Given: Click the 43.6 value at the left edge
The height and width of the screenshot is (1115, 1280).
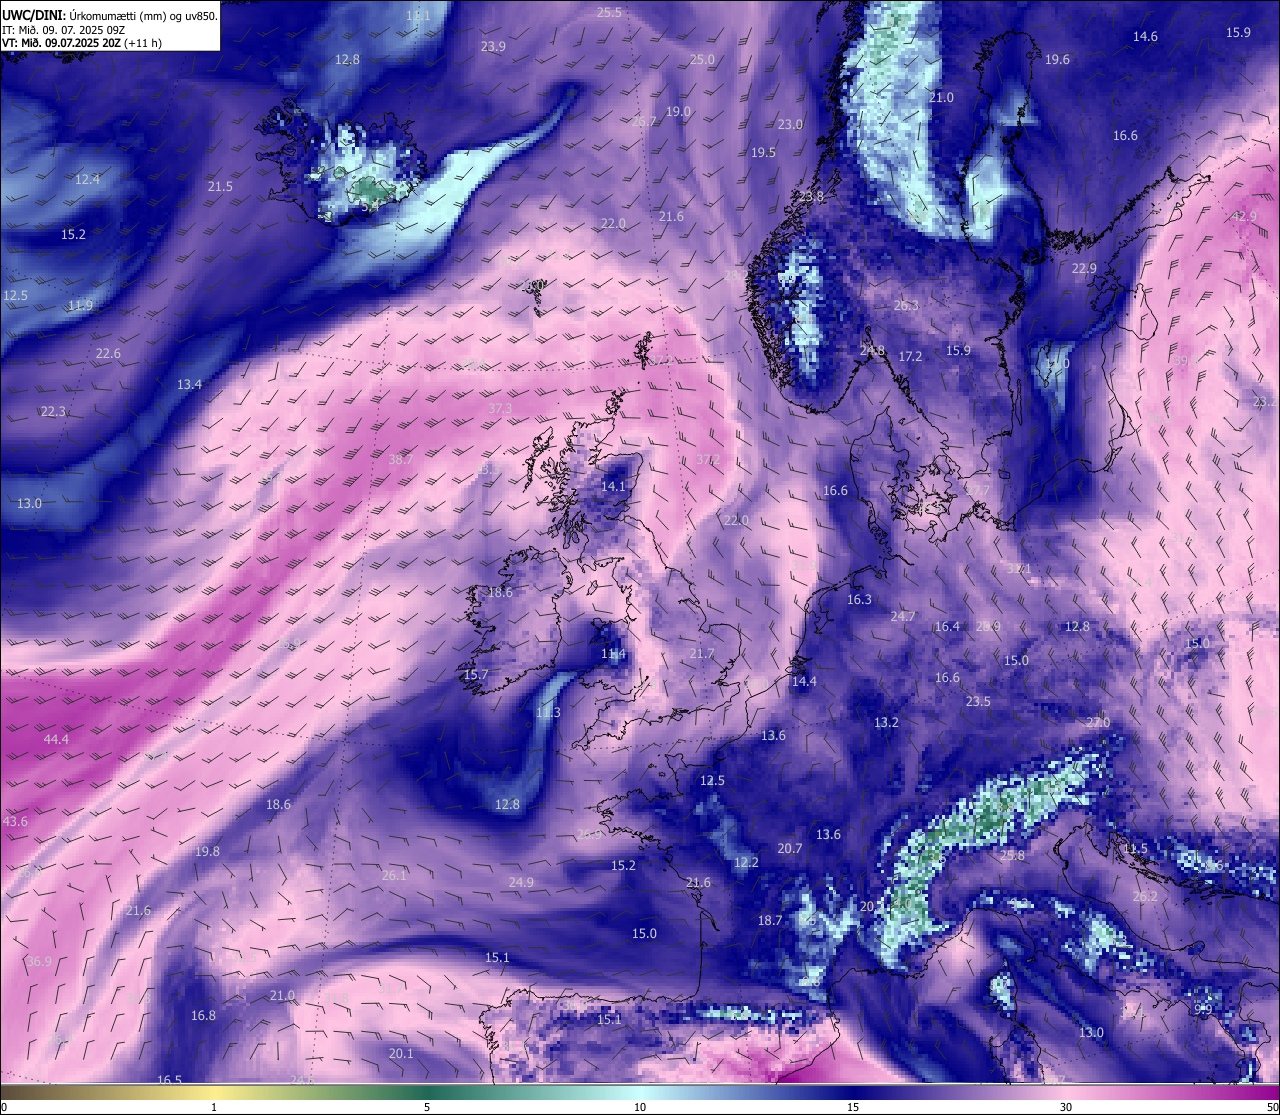Looking at the screenshot, I should [x=16, y=821].
